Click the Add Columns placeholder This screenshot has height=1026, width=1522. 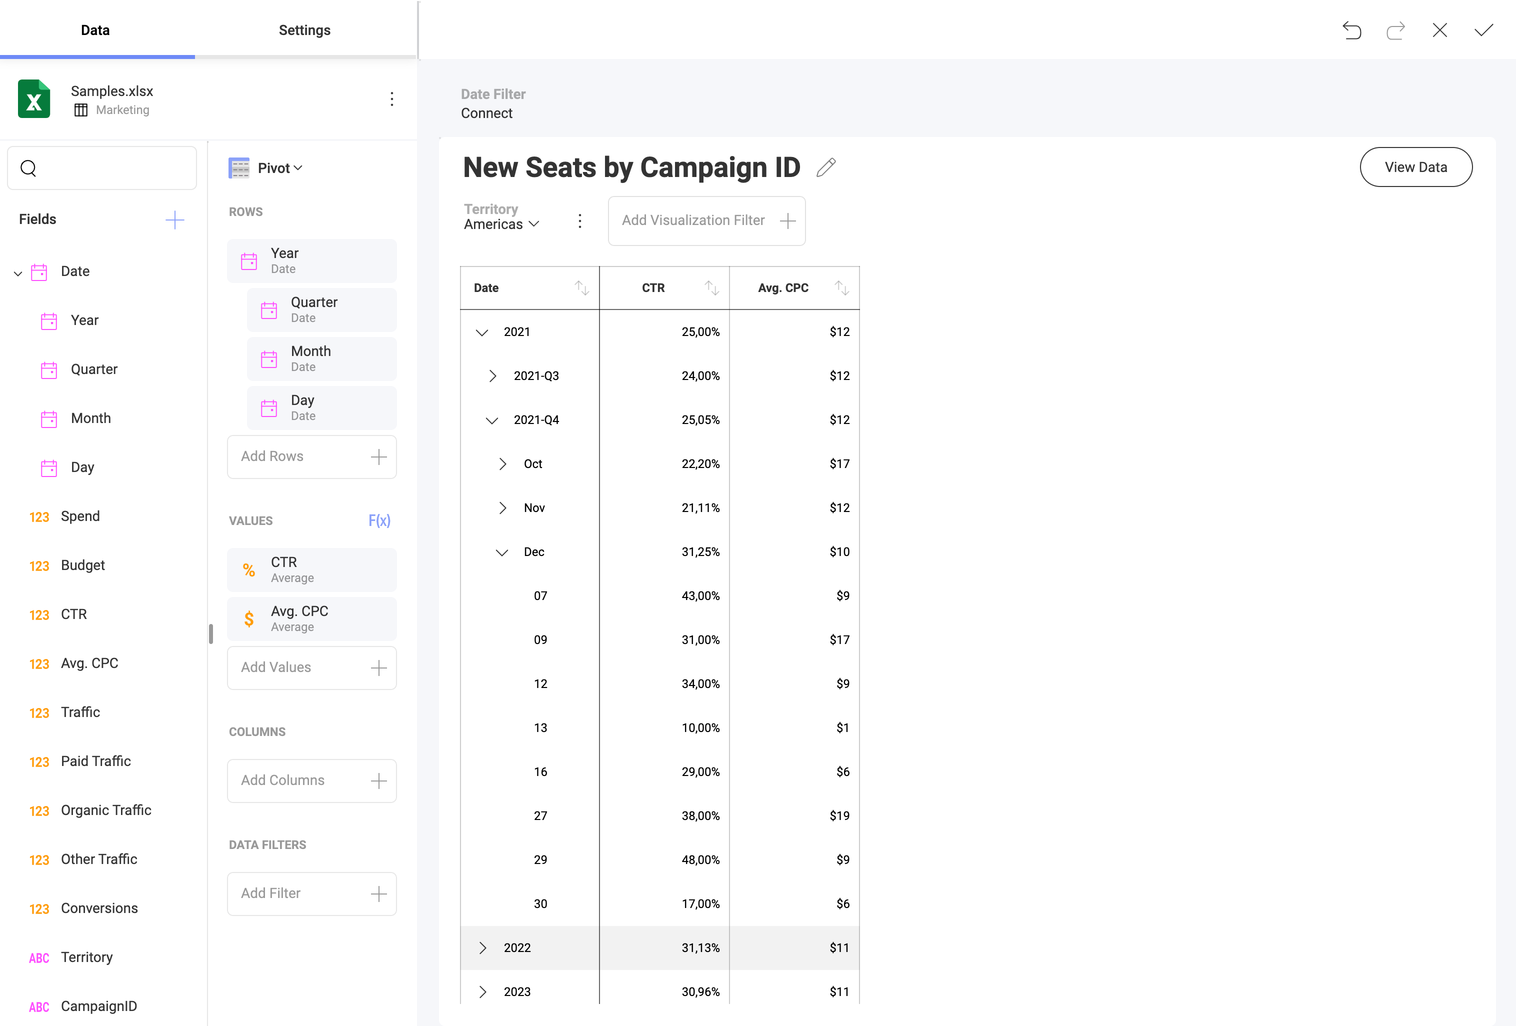[312, 781]
